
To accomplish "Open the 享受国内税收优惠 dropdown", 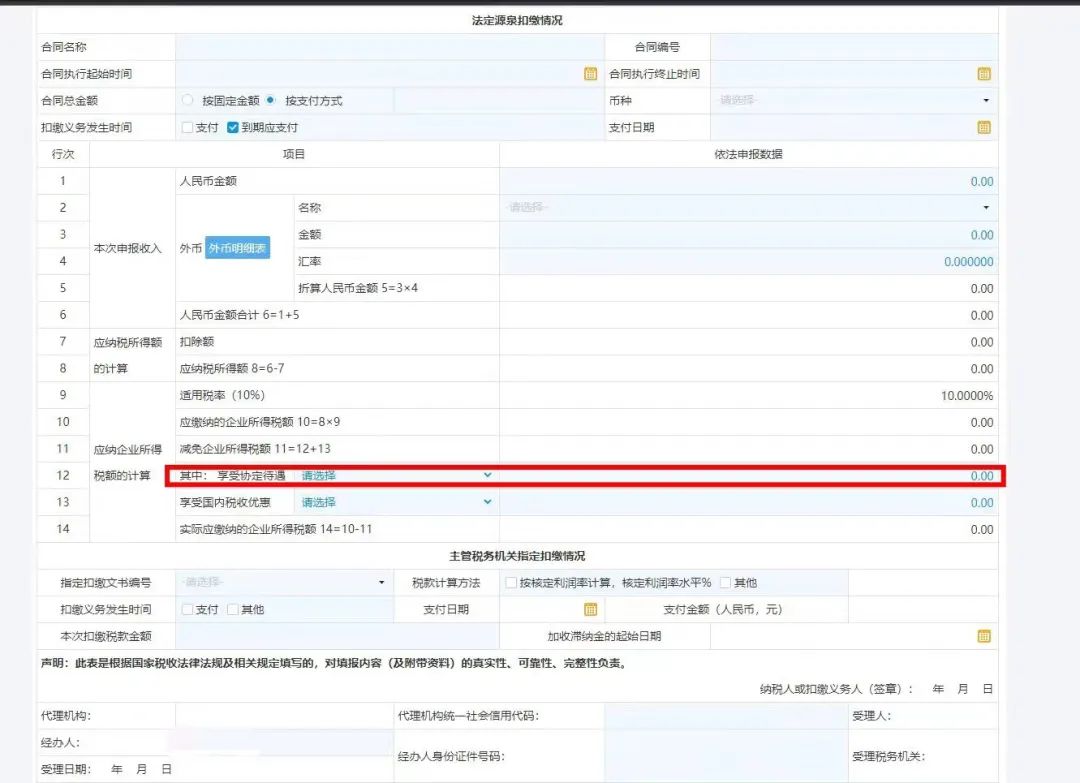I will click(x=396, y=502).
